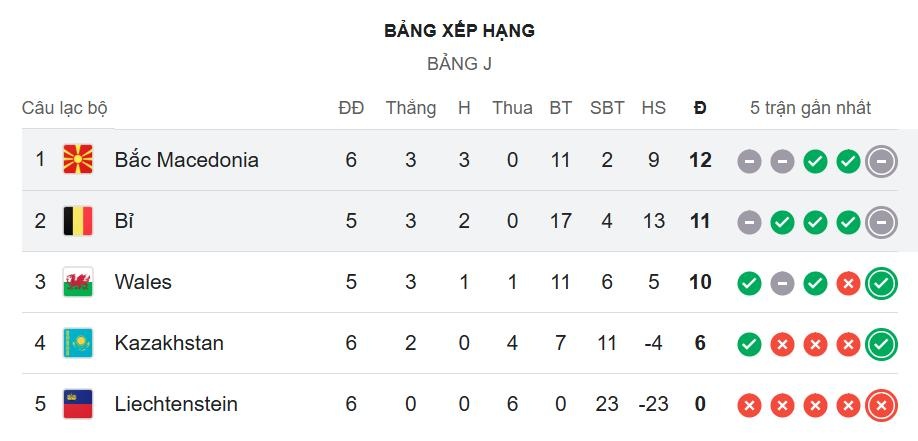Click the Thắng column header
This screenshot has width=918, height=441.
pos(411,108)
